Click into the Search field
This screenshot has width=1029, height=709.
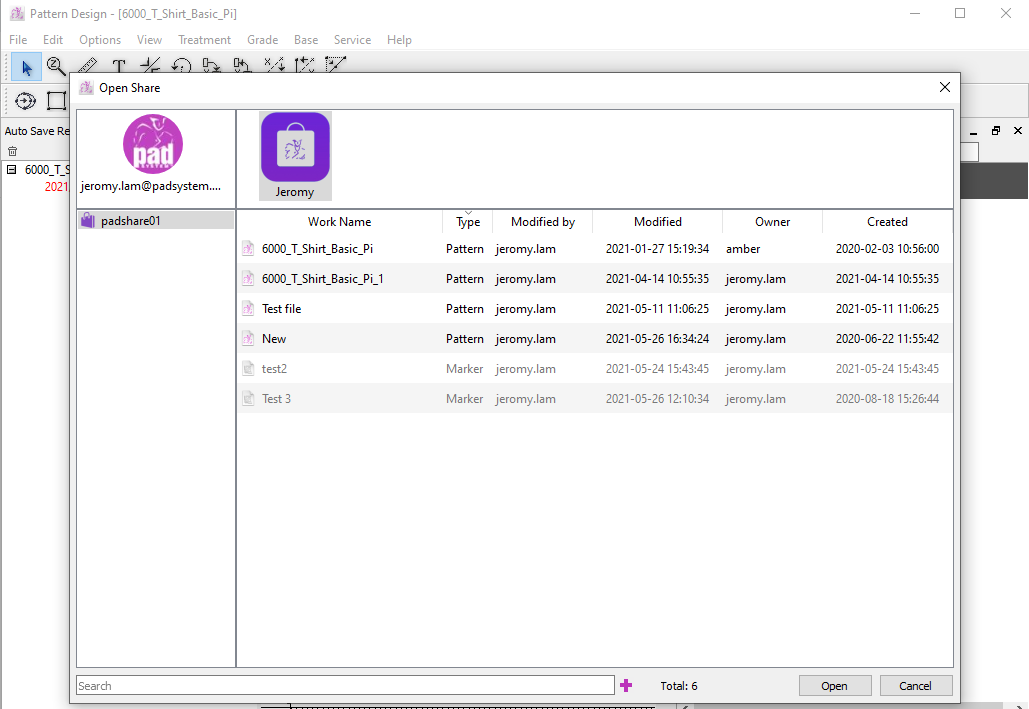(x=345, y=685)
